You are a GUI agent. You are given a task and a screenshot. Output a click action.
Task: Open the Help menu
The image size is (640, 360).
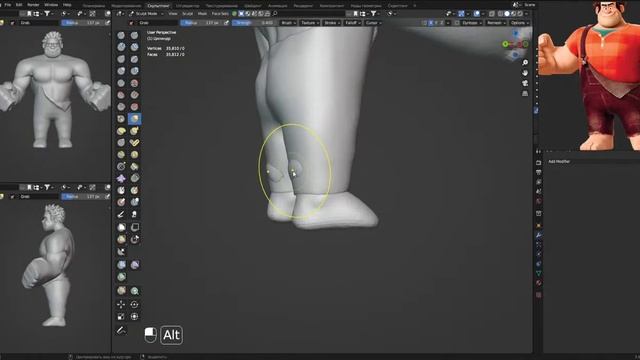click(x=67, y=5)
